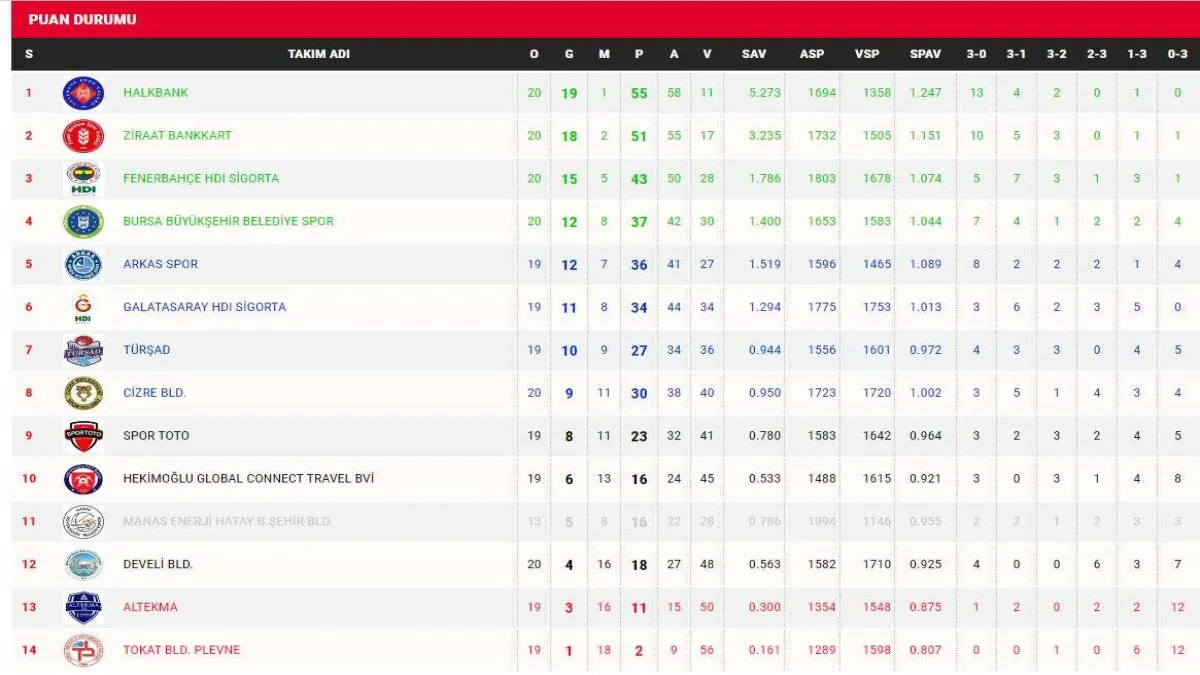Click the Ziraat Bankkart team logo
This screenshot has height=675, width=1200.
point(83,136)
